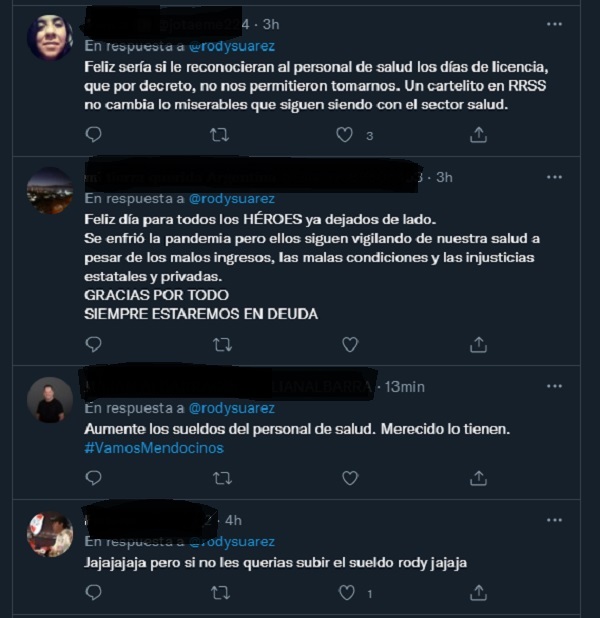600x618 pixels.
Task: Share the HÉROES tweet
Action: 478,345
